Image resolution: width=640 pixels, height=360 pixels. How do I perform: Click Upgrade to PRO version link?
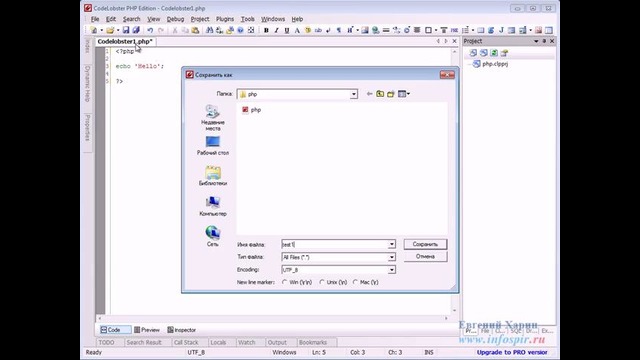tap(512, 352)
